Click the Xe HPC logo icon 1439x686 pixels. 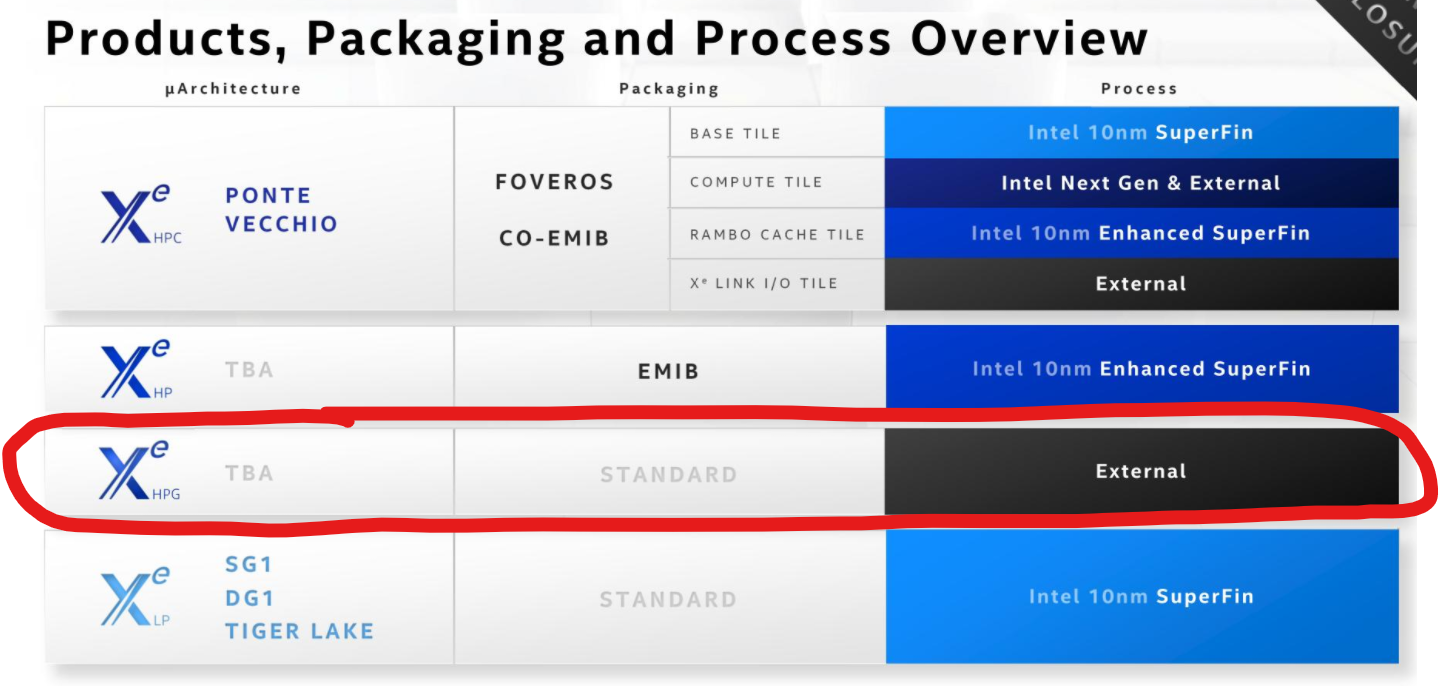tap(141, 210)
